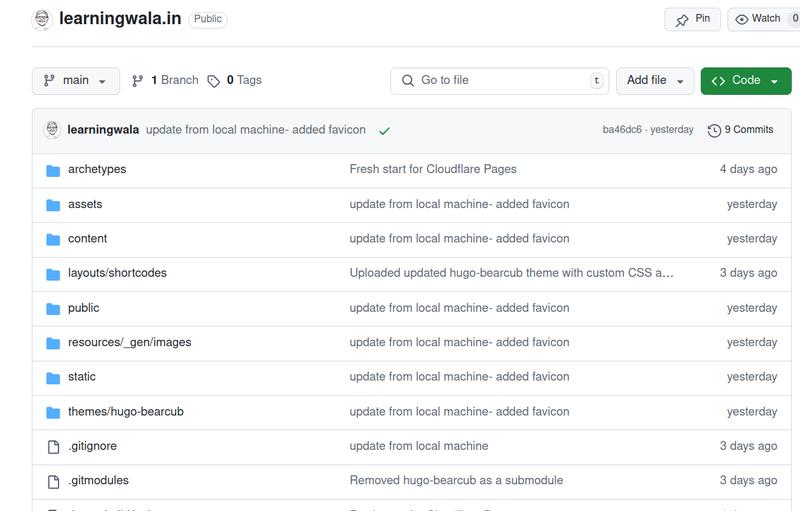
Task: Open the commit message in the resources/_gen/images row
Action: [x=459, y=342]
